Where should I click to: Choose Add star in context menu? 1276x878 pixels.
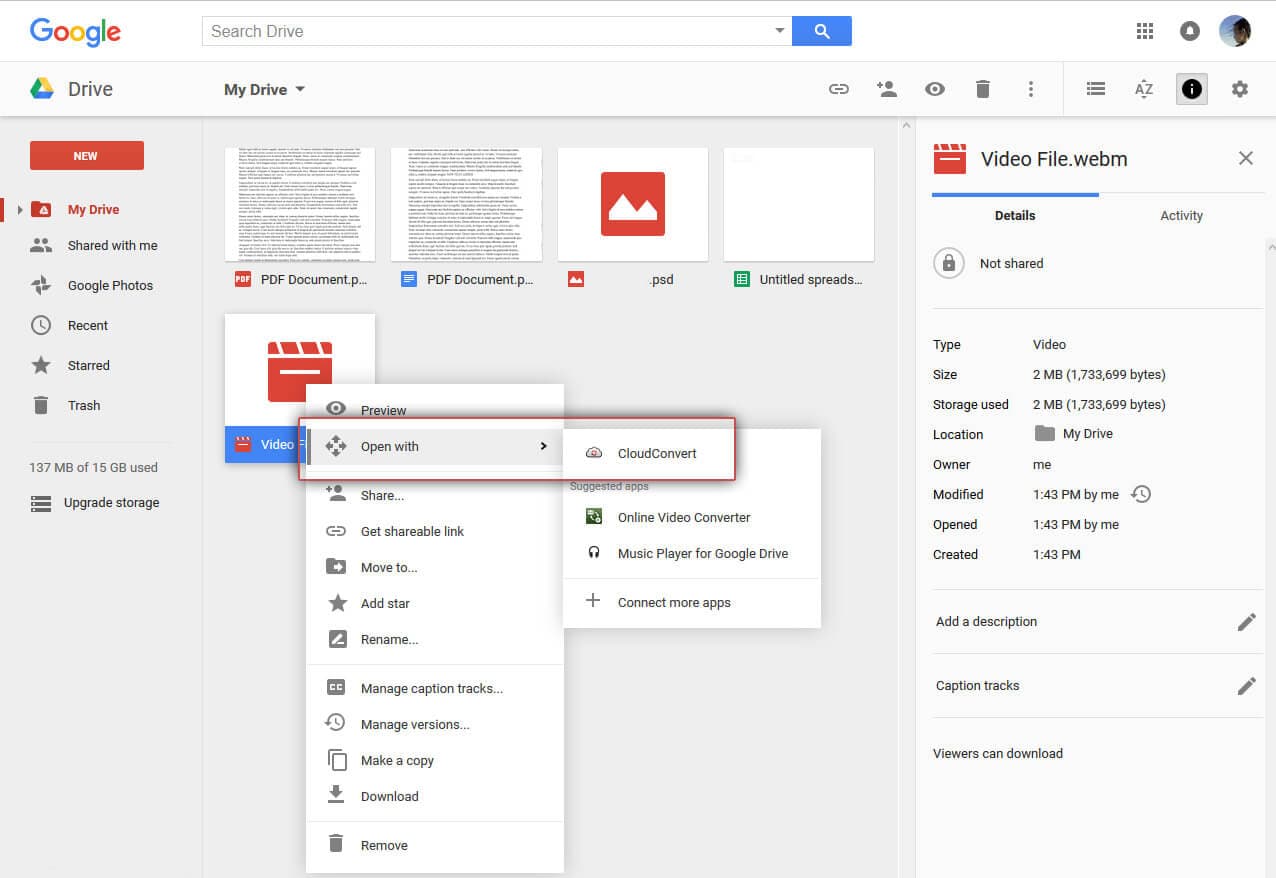435,604
